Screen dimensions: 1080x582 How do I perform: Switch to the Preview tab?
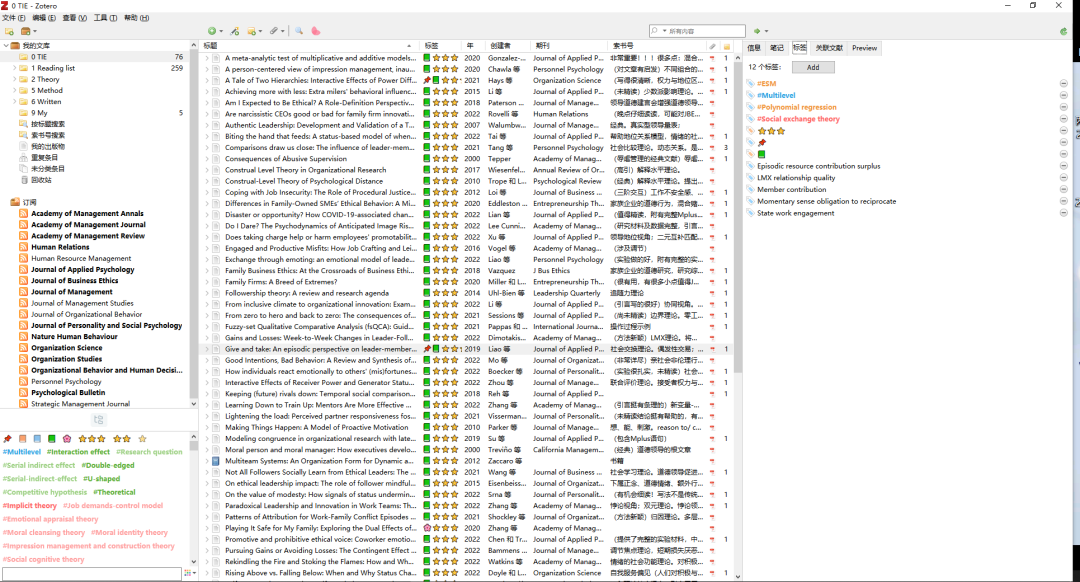(864, 48)
